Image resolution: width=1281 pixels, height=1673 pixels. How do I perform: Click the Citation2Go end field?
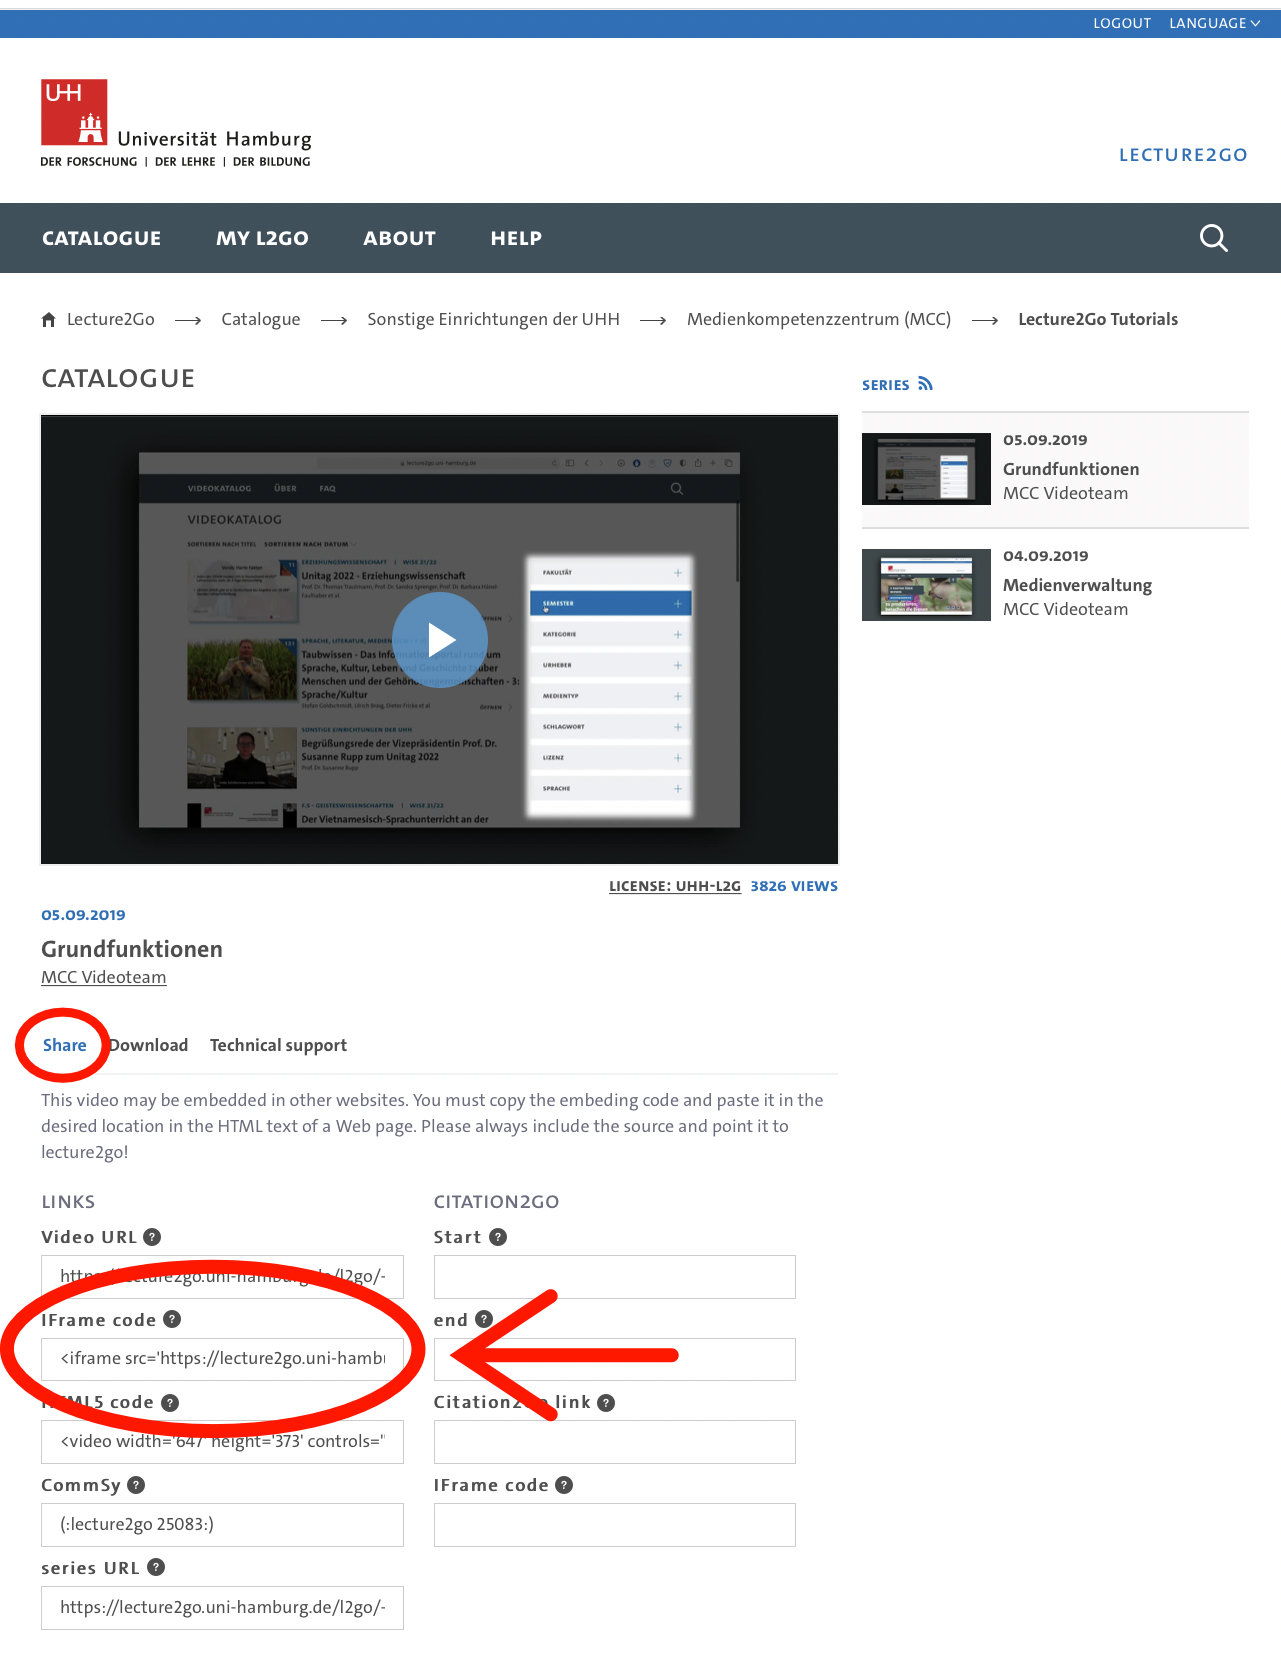(x=615, y=1360)
